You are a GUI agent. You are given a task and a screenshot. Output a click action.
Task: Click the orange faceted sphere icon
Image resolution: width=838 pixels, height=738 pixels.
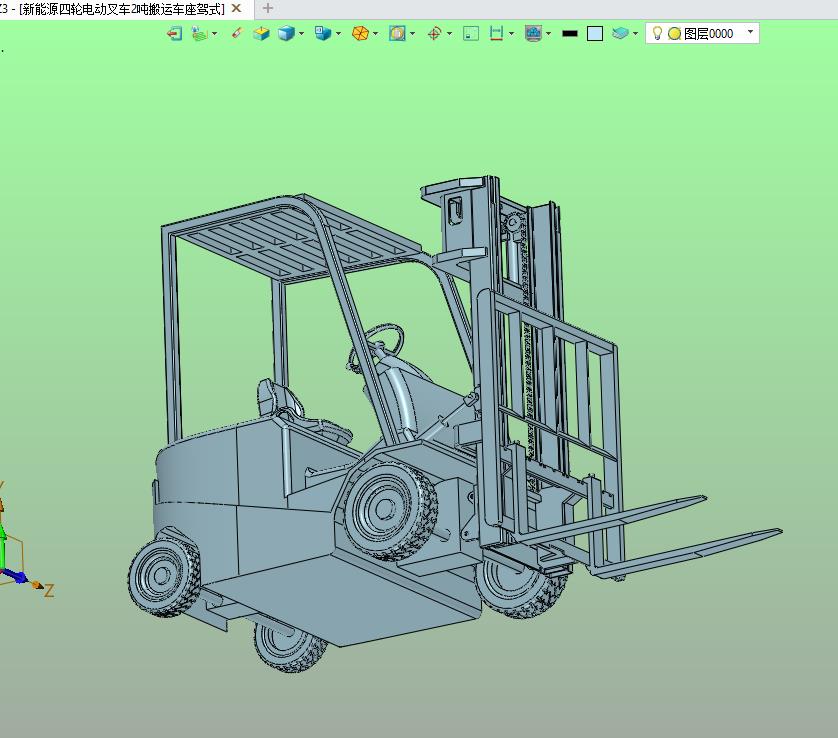click(360, 34)
